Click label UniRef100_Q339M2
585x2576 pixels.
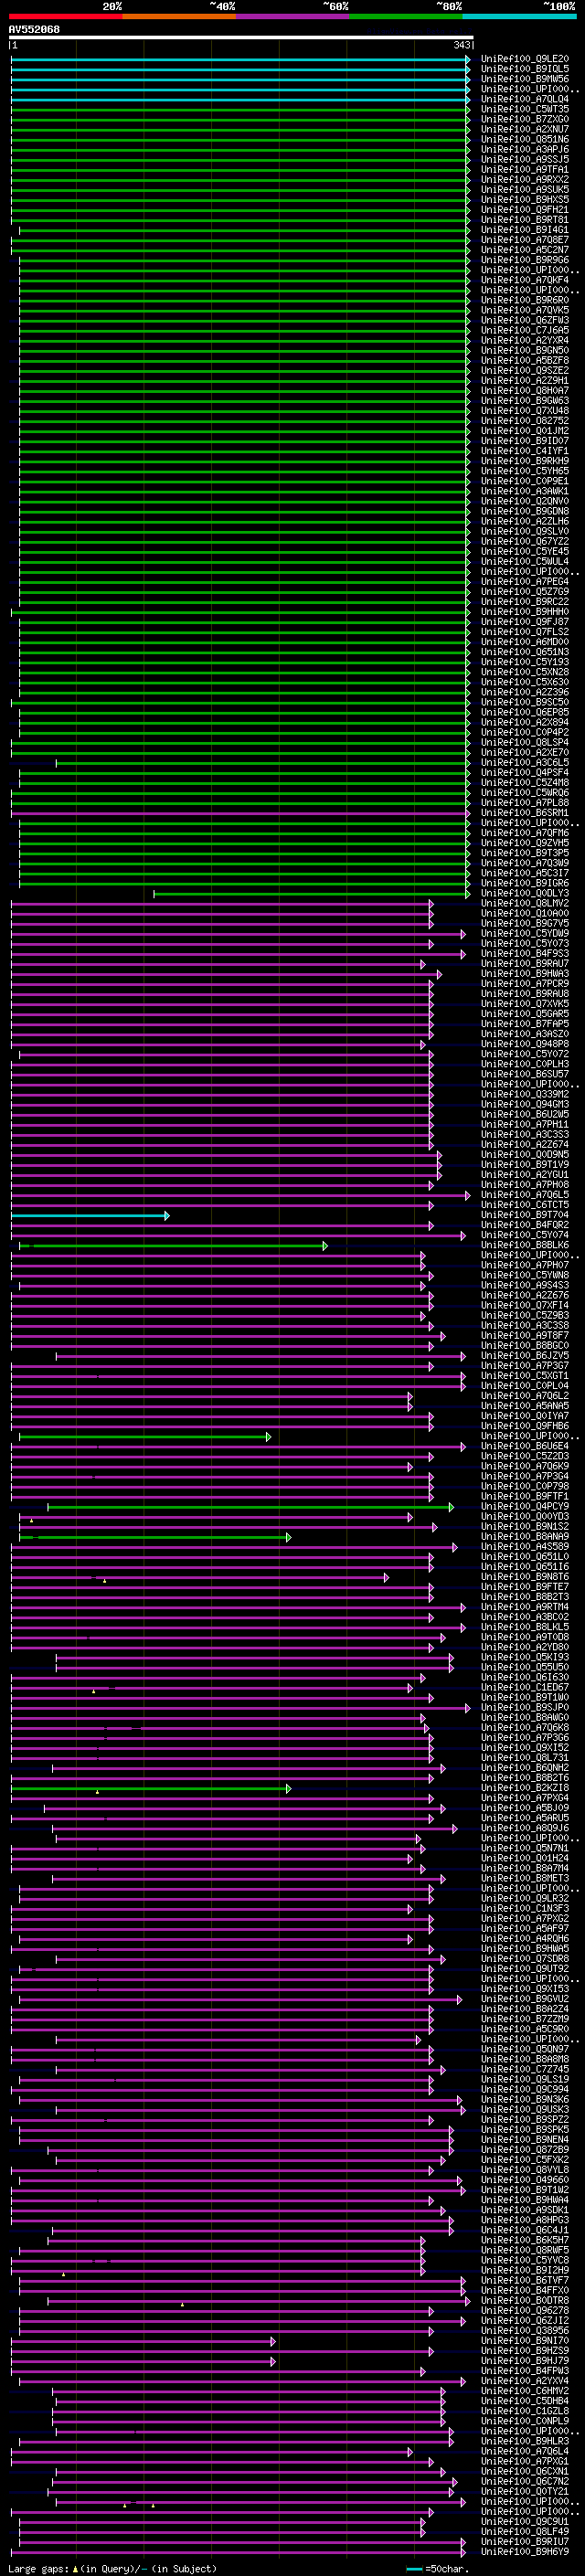tap(525, 1094)
